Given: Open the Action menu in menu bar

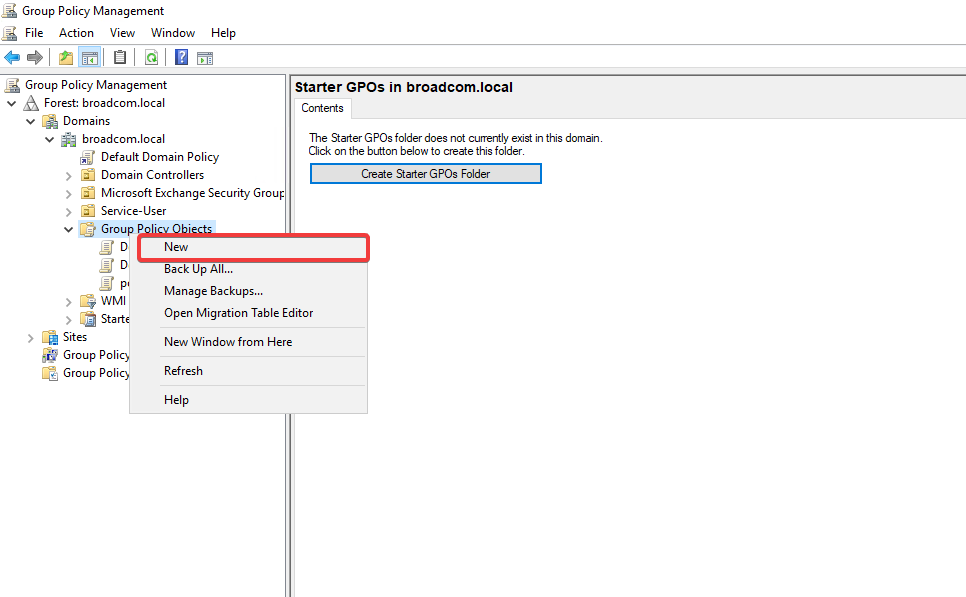Looking at the screenshot, I should click(76, 33).
